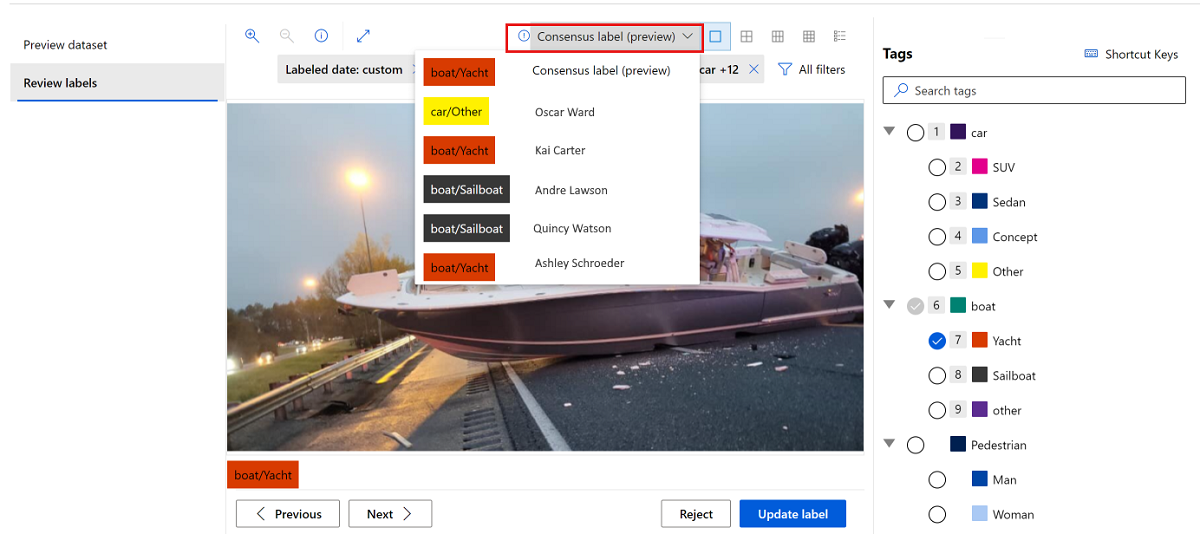Select the Sailboat tag radio button
This screenshot has height=534, width=1200.
tap(937, 376)
